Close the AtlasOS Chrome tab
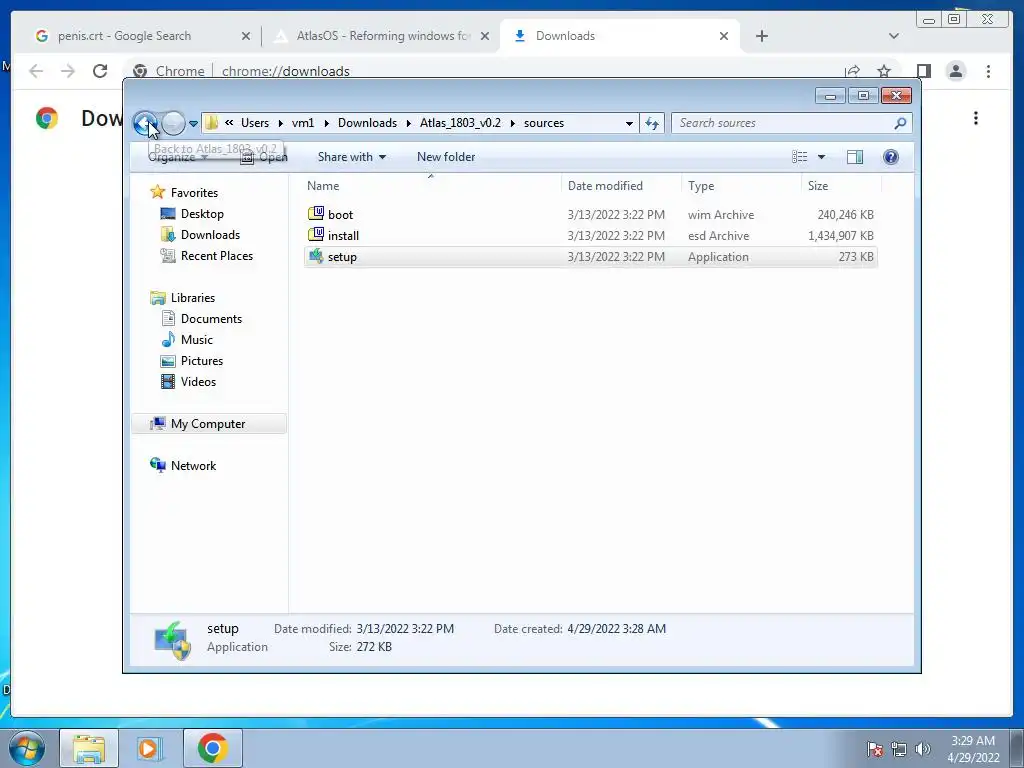Viewport: 1024px width, 768px height. (x=485, y=36)
